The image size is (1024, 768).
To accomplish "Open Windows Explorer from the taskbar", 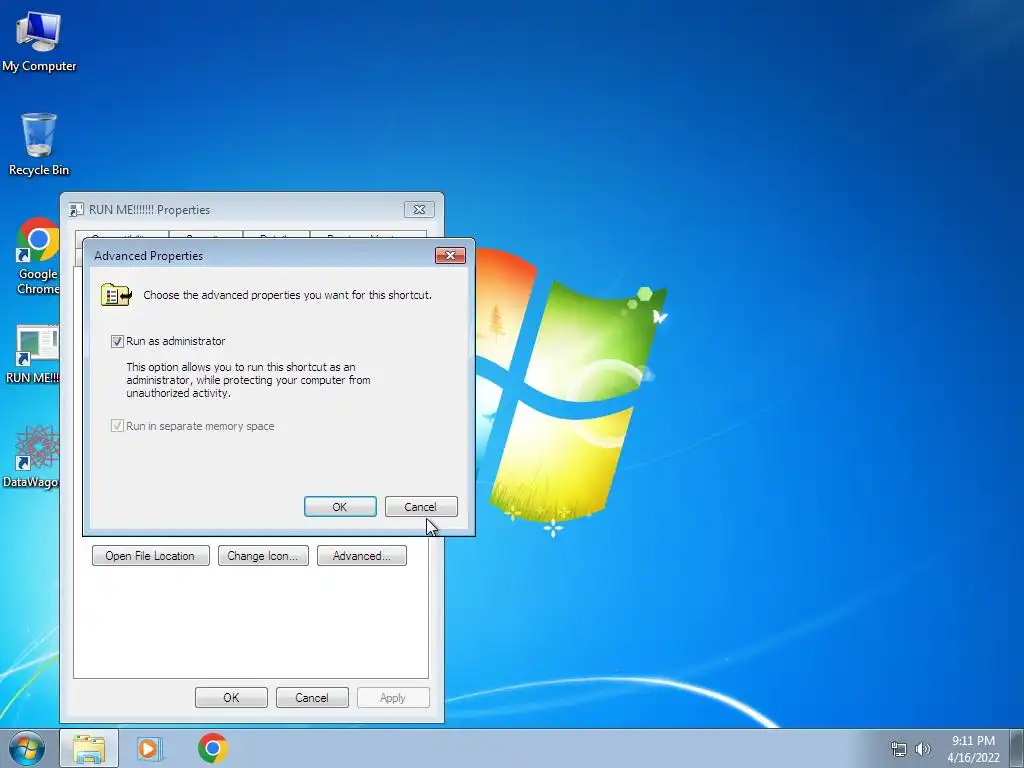I will tap(89, 748).
